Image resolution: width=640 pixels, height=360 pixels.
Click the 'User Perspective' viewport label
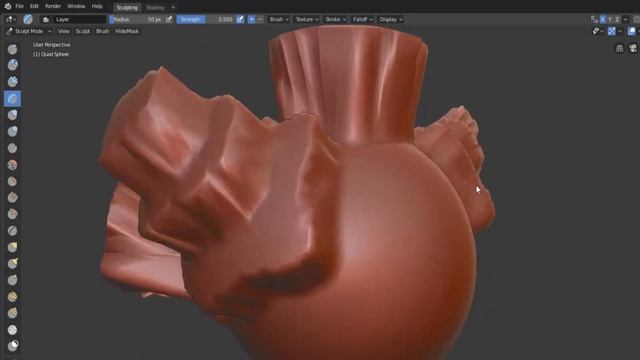(x=51, y=45)
